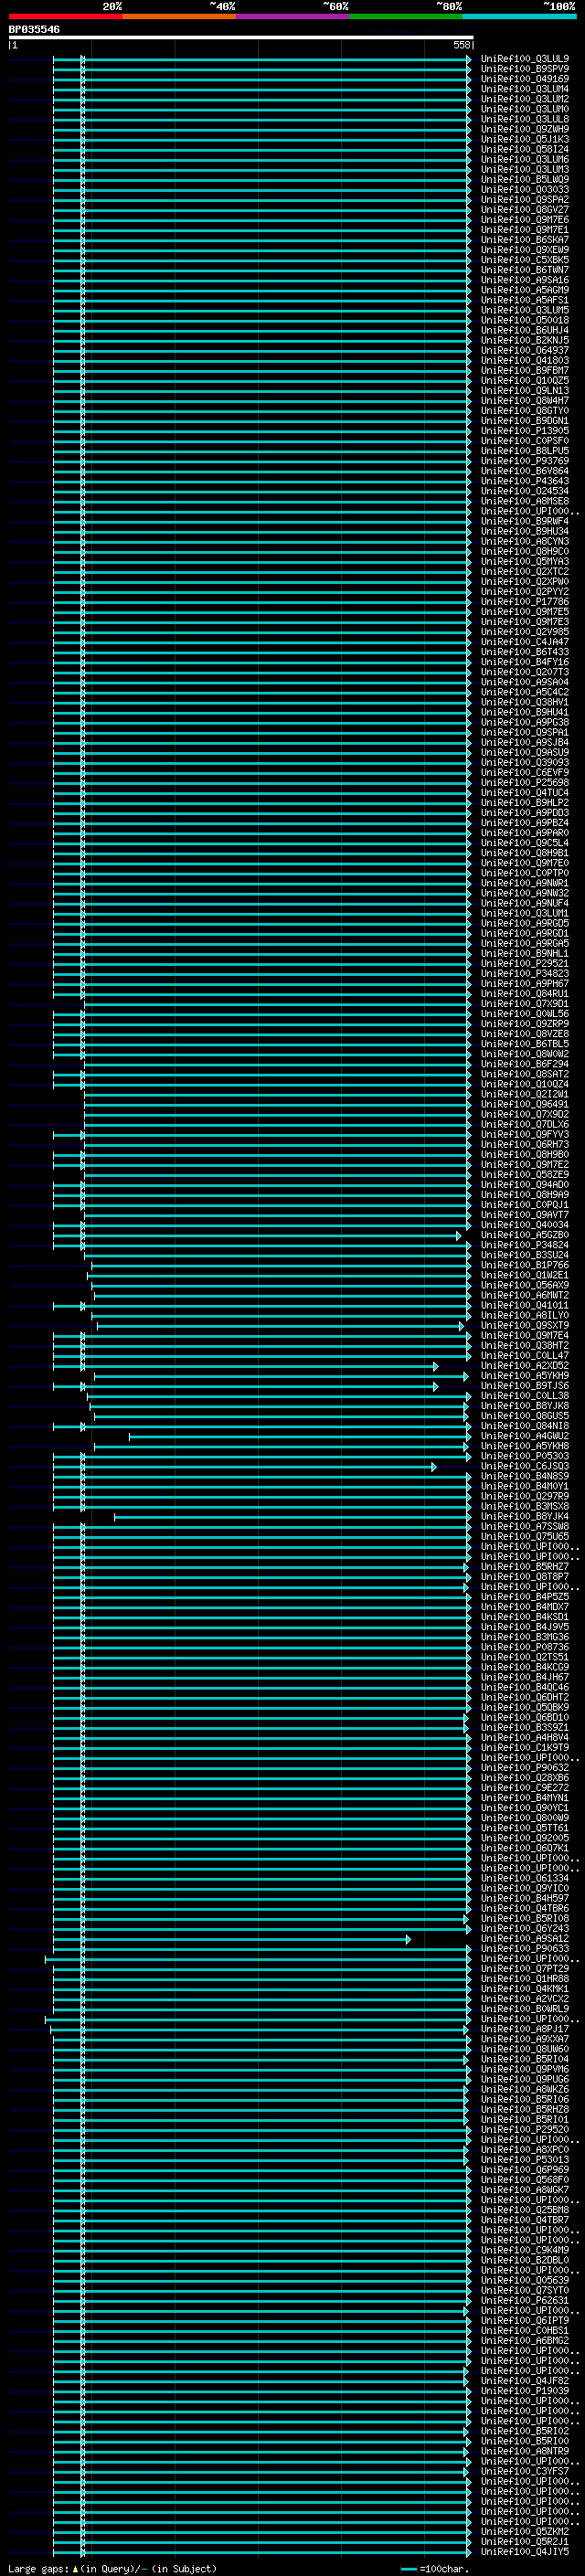Select the UniRef100_Q41803 entry
This screenshot has width=585, height=2576.
pos(525,360)
